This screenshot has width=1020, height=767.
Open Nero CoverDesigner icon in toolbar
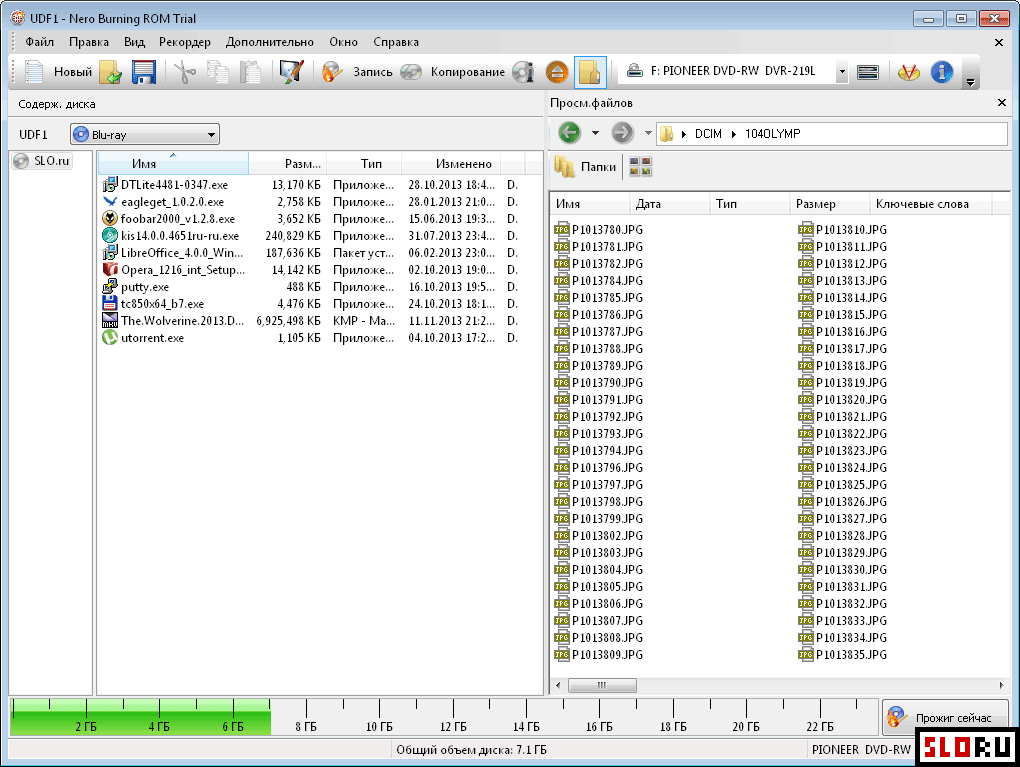click(908, 72)
